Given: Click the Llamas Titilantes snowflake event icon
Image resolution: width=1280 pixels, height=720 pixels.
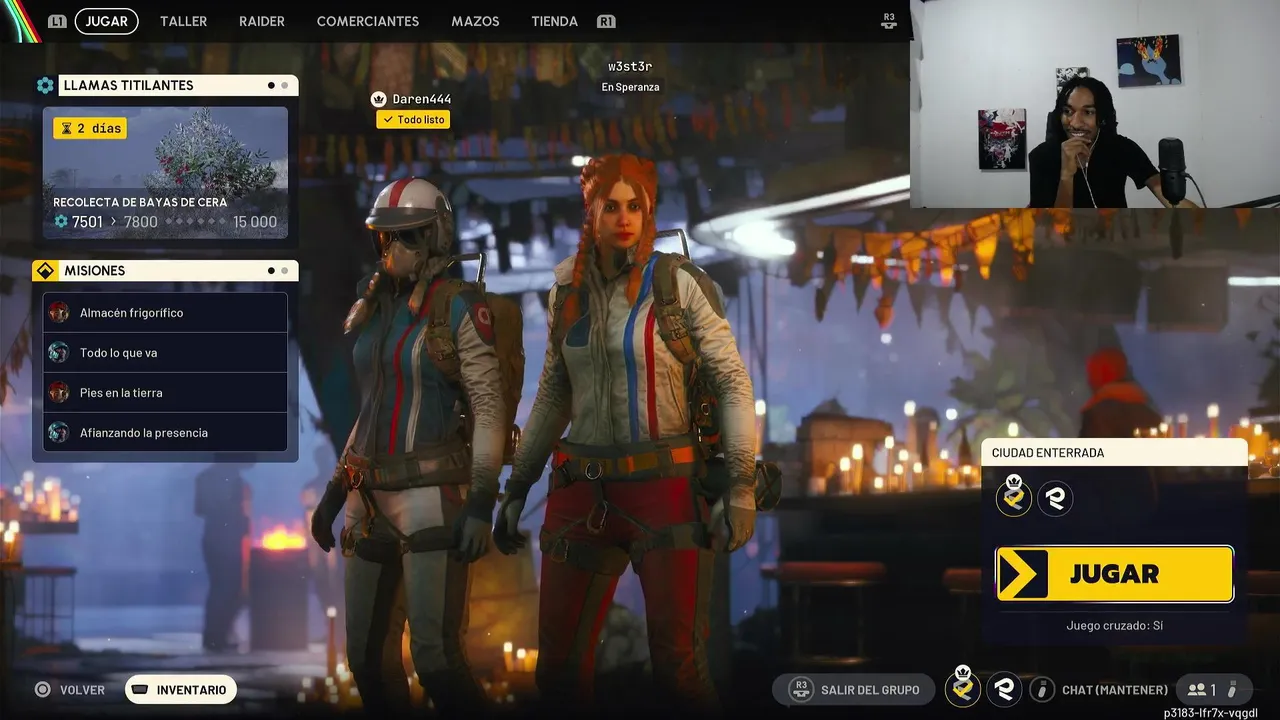Looking at the screenshot, I should (45, 85).
